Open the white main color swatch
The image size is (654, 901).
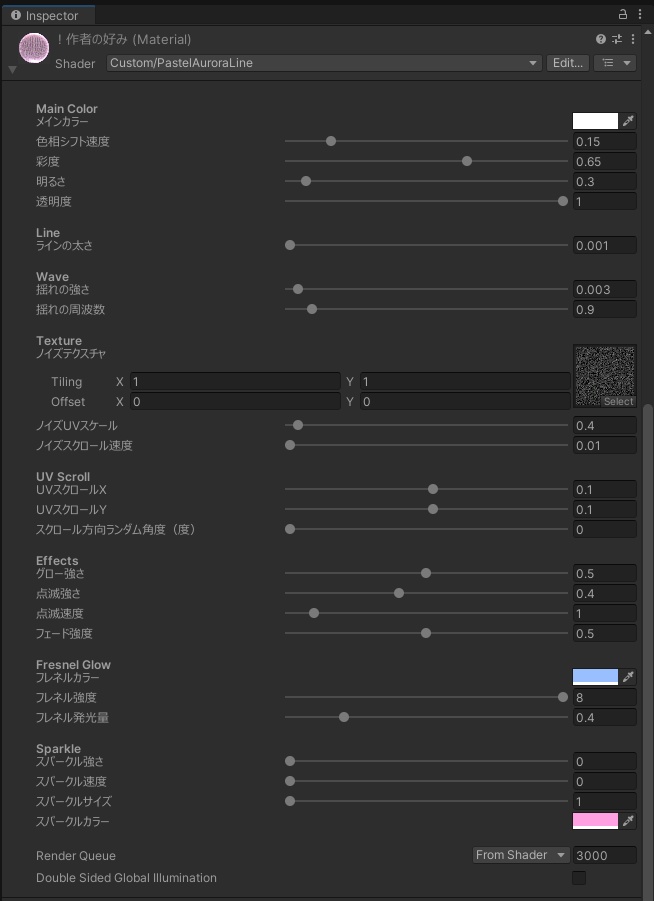595,121
